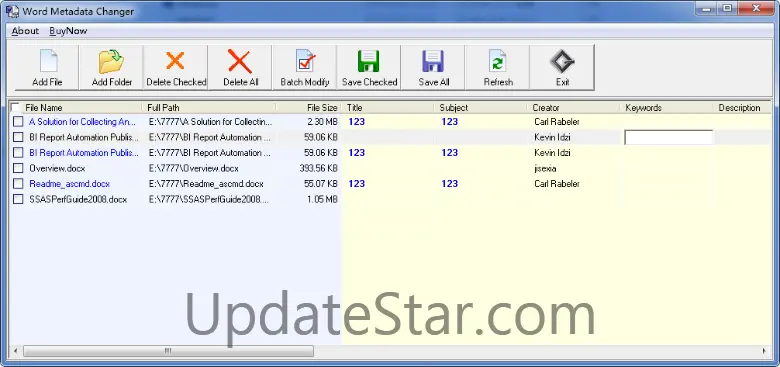
Task: Toggle the select-all checkbox in the header
Action: coord(15,107)
